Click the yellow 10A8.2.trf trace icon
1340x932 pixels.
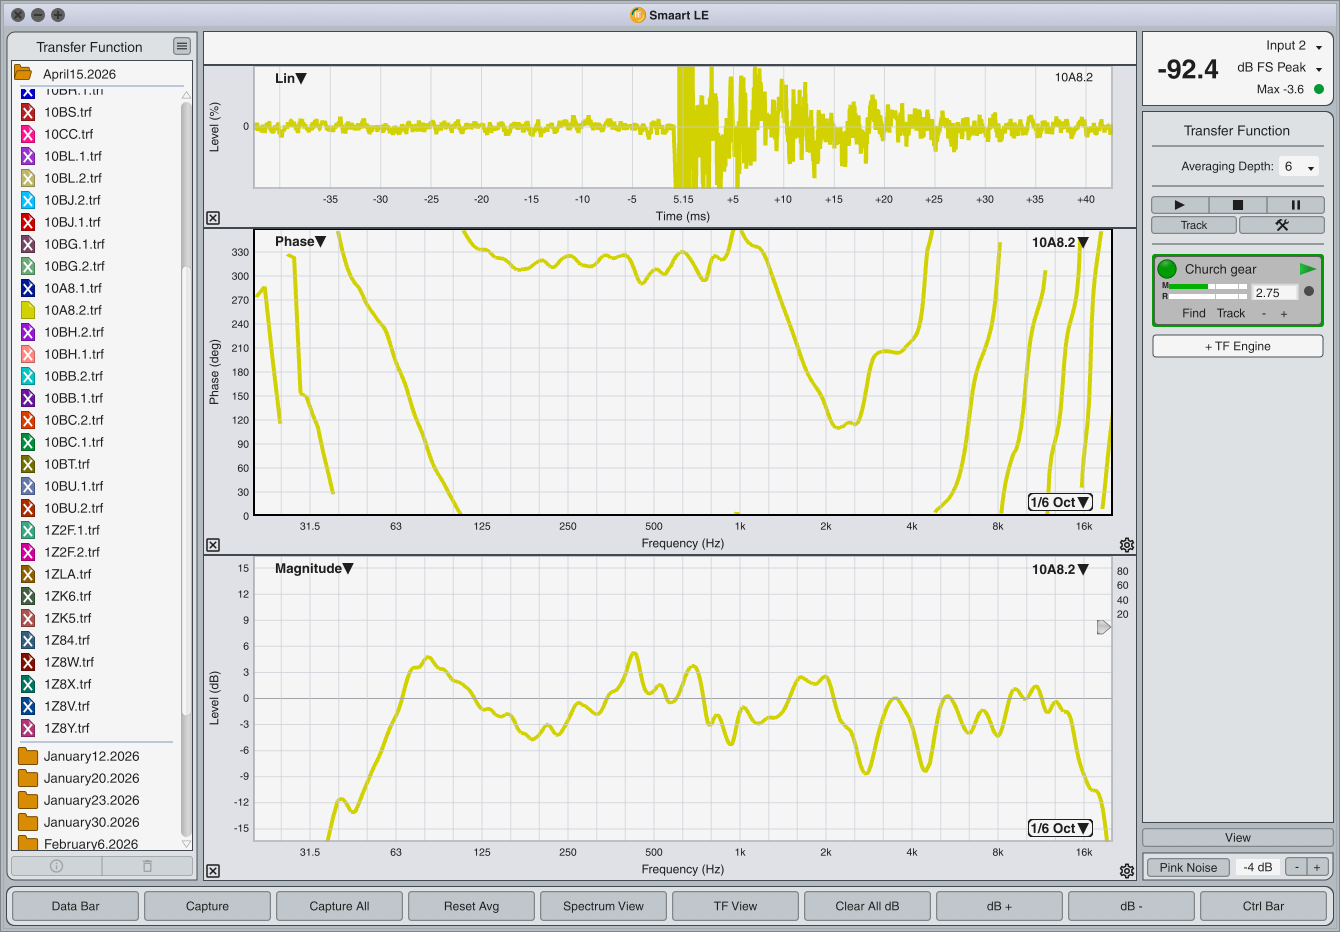pos(28,310)
